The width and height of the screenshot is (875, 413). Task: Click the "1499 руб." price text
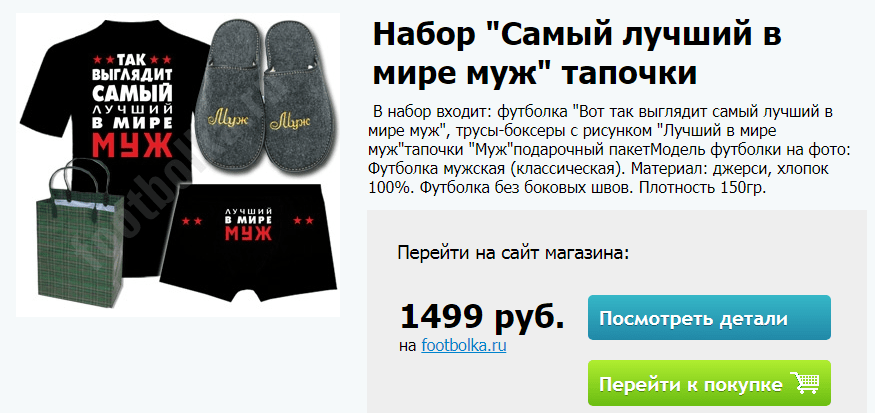click(482, 317)
